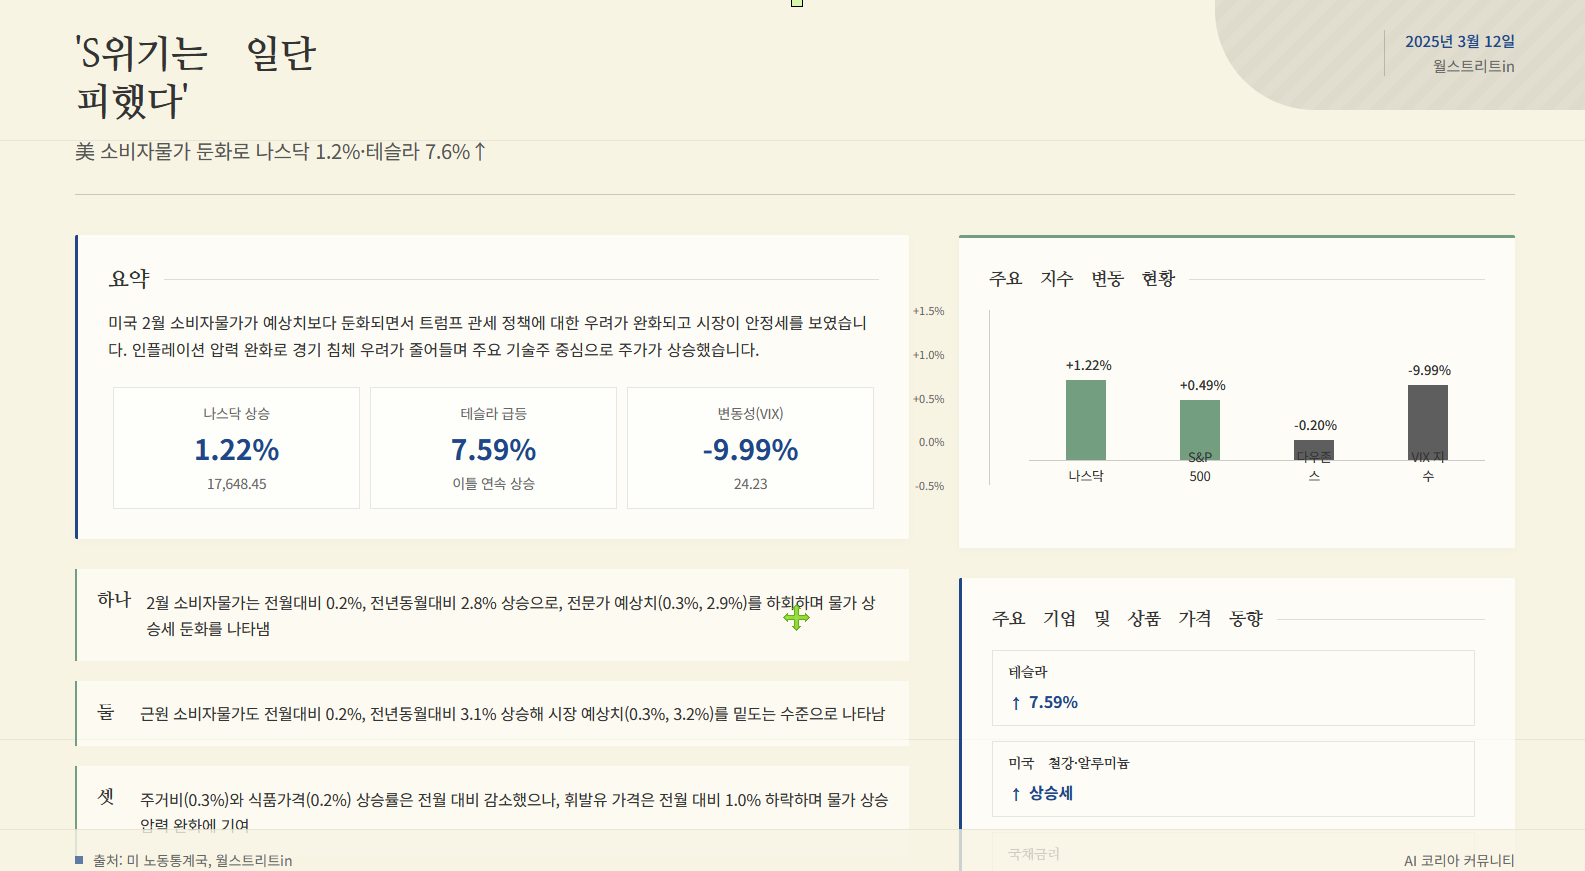Click the 국채금리 card label
This screenshot has width=1585, height=871.
pos(1034,854)
